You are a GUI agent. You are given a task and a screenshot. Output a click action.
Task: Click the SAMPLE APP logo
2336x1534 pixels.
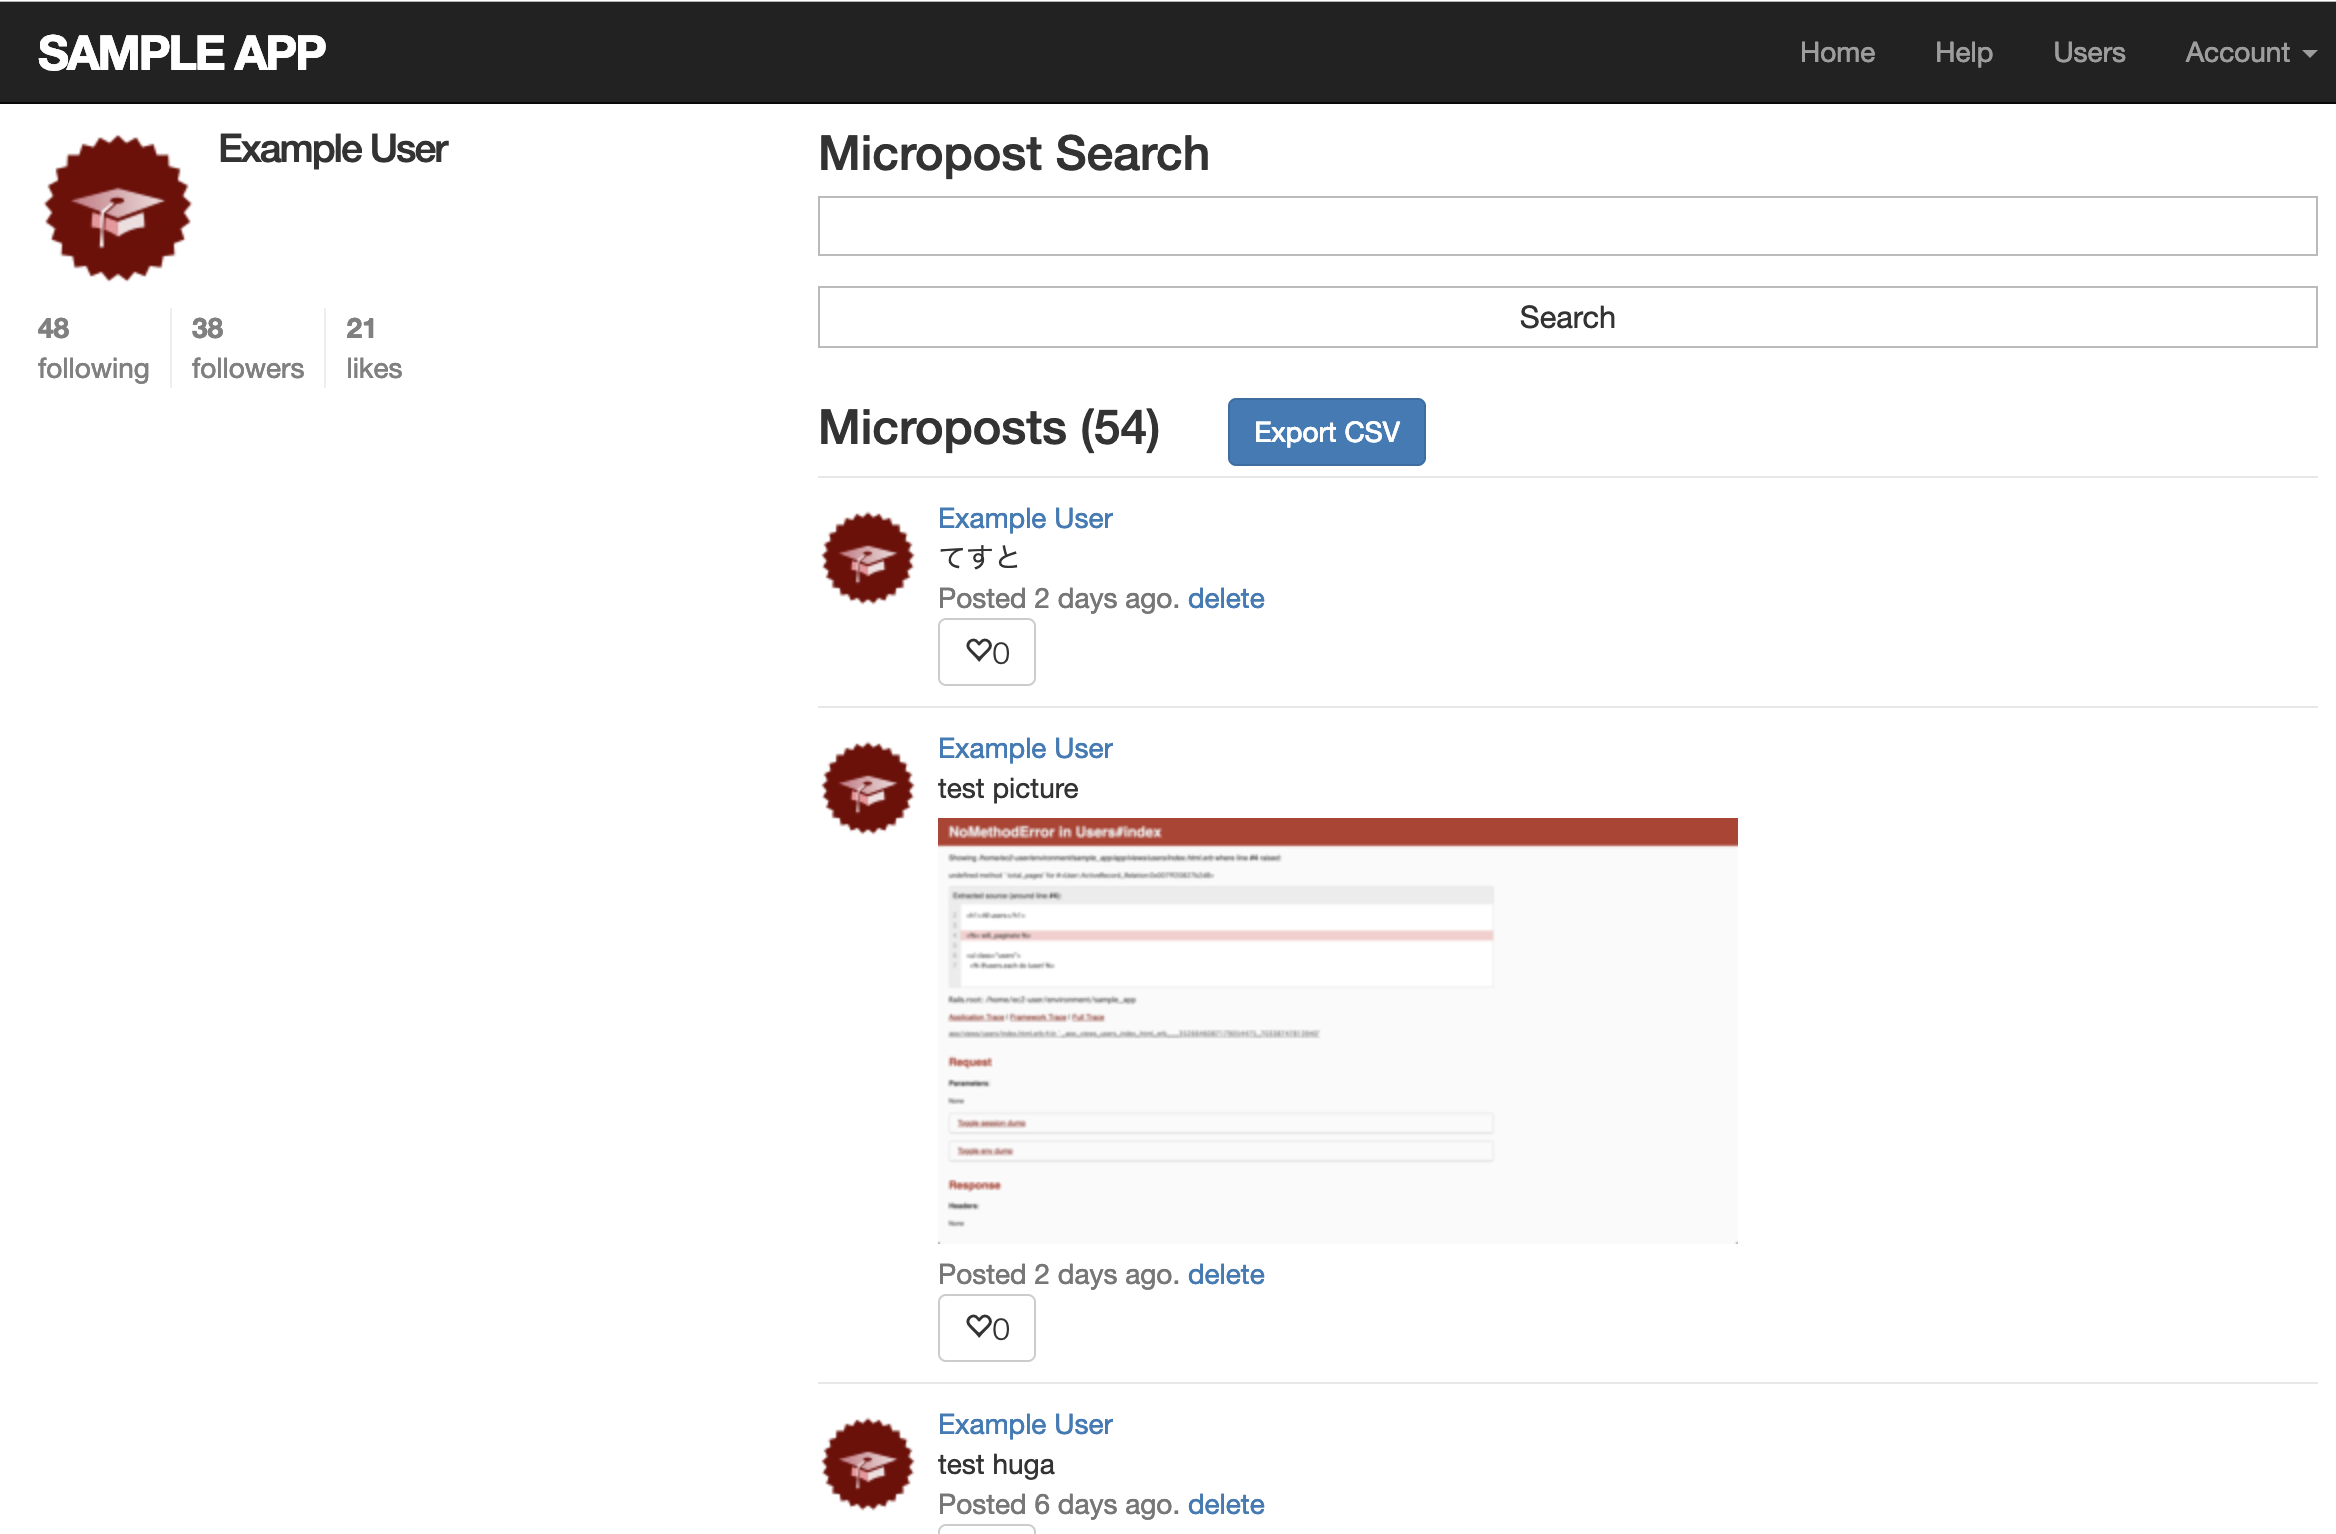[x=182, y=53]
